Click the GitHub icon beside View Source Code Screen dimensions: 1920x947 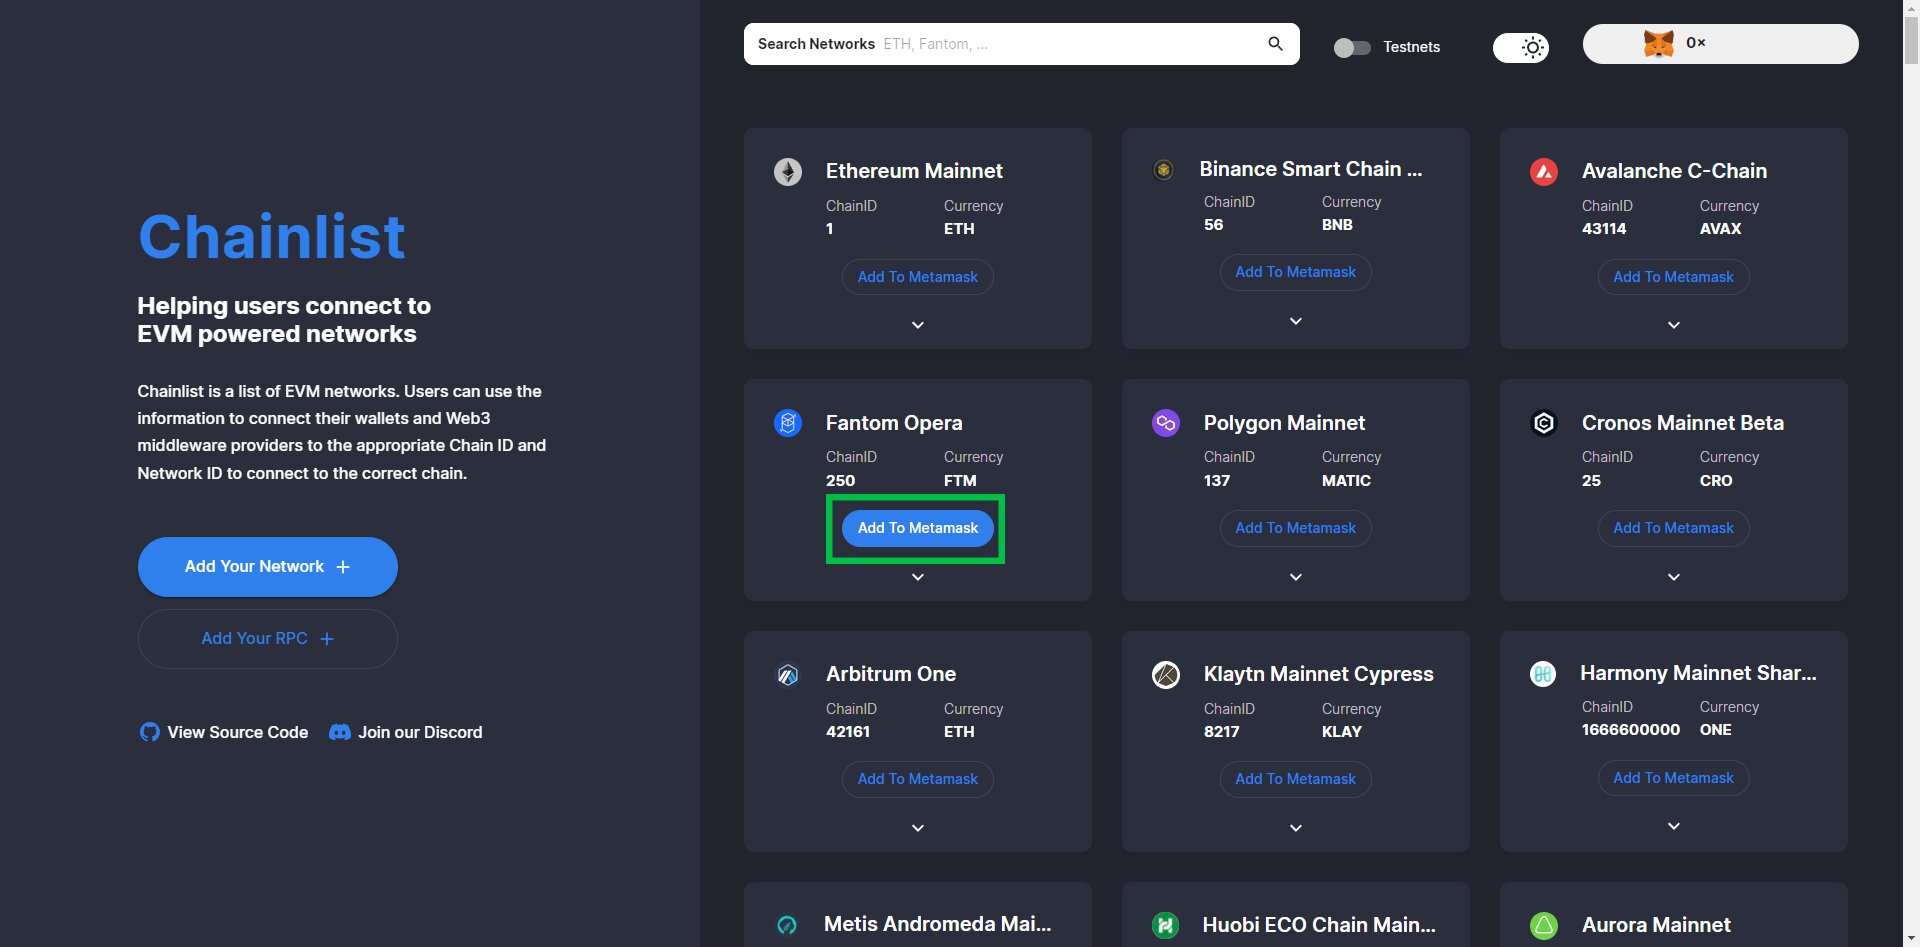[149, 732]
